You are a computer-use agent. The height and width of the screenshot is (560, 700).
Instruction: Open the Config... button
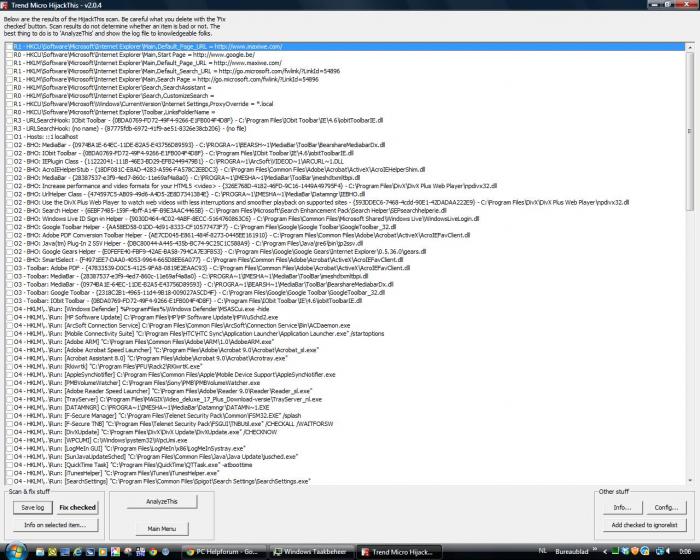[x=666, y=507]
